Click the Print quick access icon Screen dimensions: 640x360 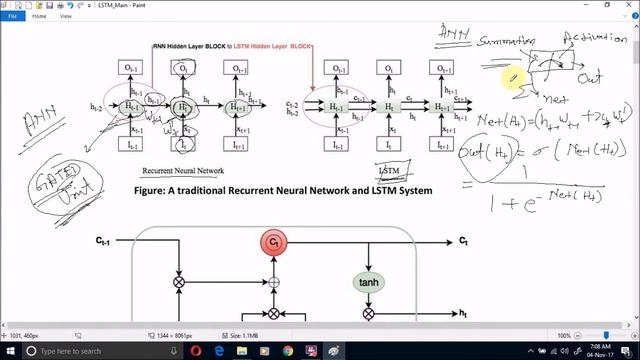(60, 5)
